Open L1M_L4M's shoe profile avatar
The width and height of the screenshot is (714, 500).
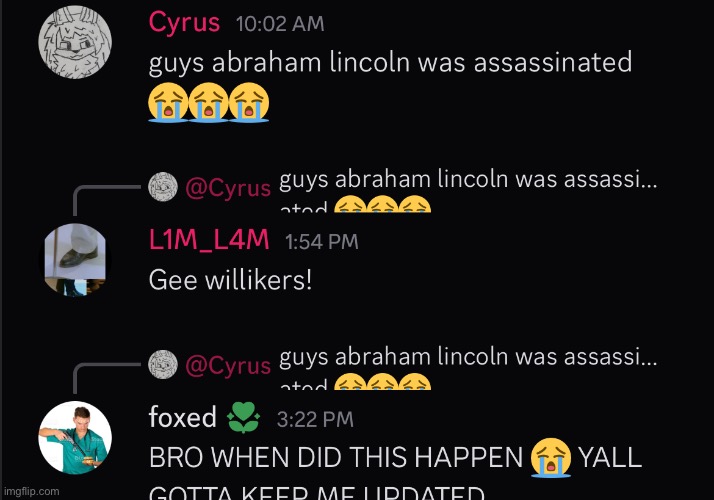pos(75,260)
